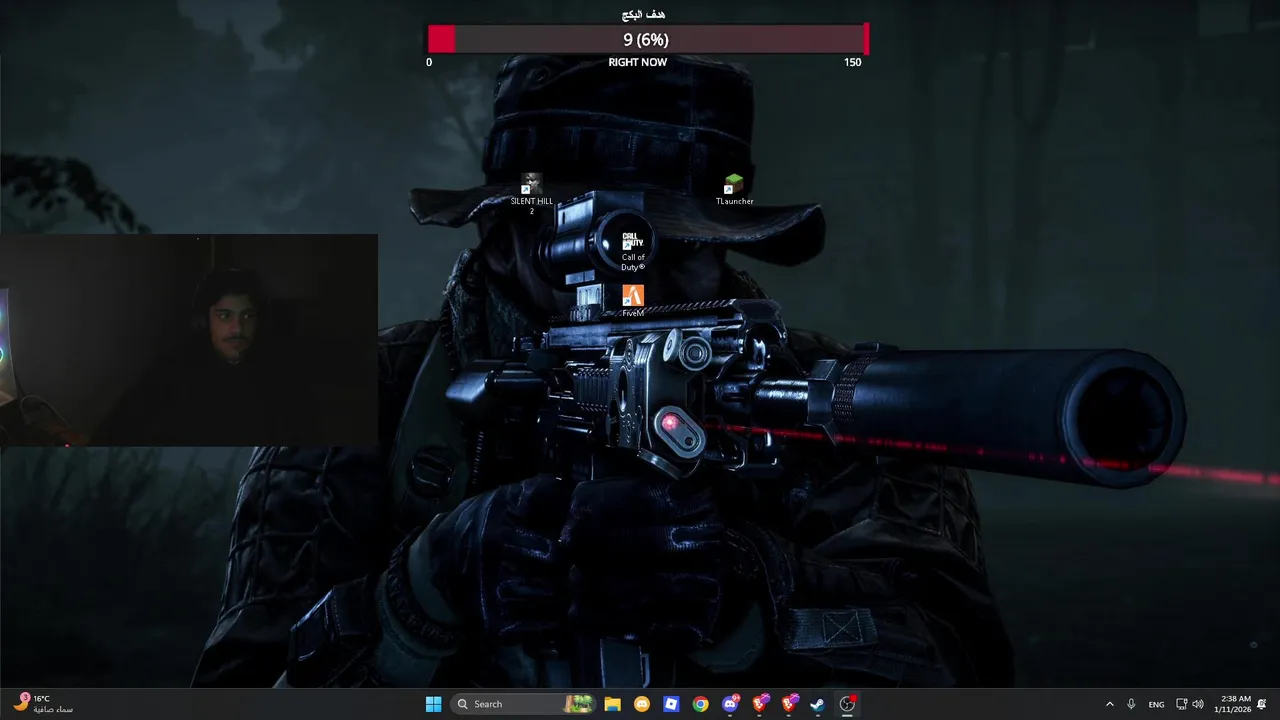The image size is (1280, 720).
Task: Open the SILENT HILL 2 desktop shortcut
Action: tap(531, 193)
